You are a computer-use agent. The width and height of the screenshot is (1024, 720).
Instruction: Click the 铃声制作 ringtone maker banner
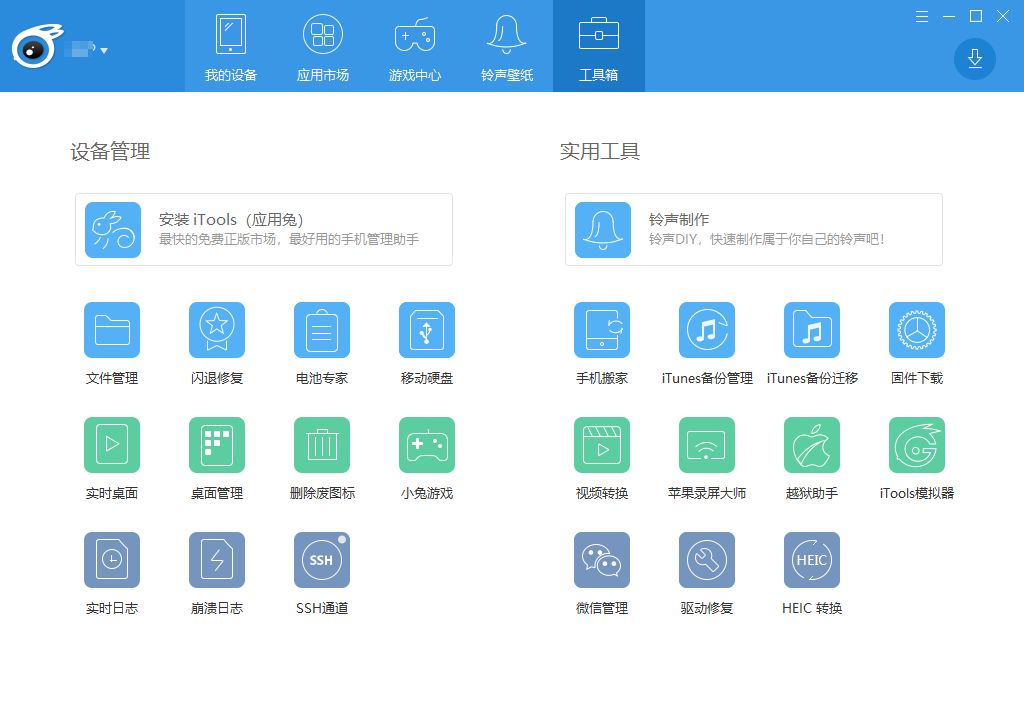754,230
